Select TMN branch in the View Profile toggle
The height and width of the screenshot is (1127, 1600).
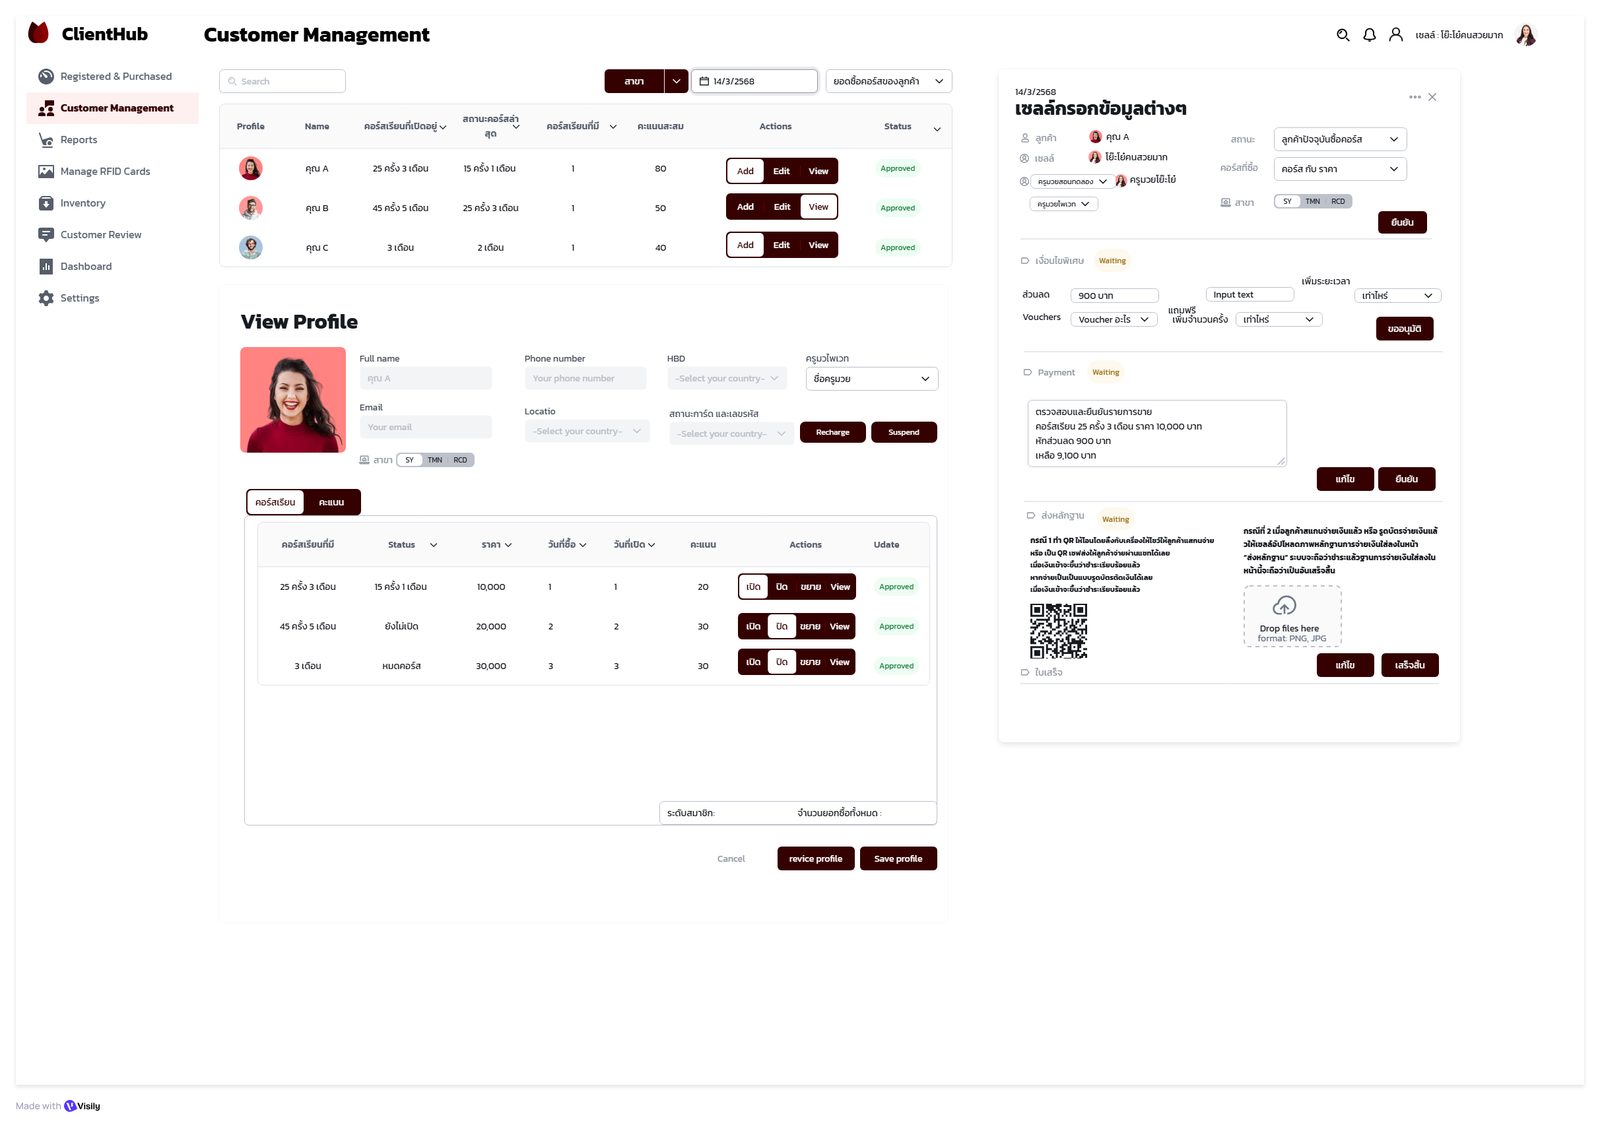[435, 460]
